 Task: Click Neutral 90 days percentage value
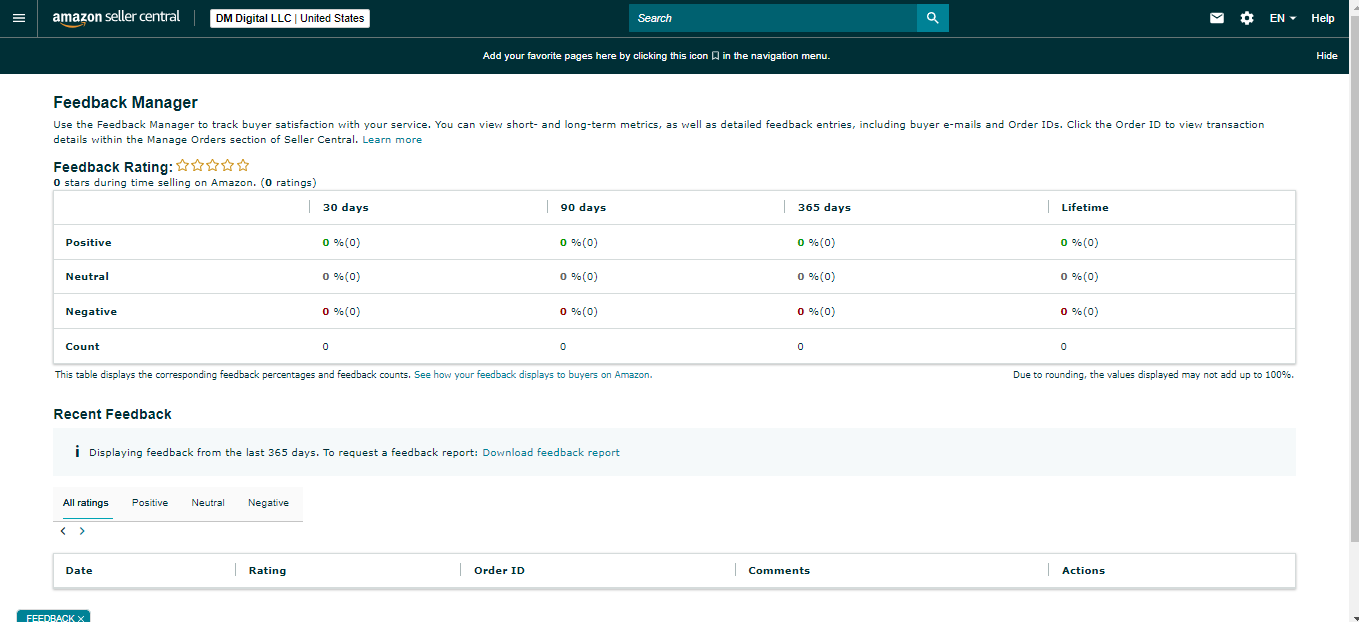579,277
